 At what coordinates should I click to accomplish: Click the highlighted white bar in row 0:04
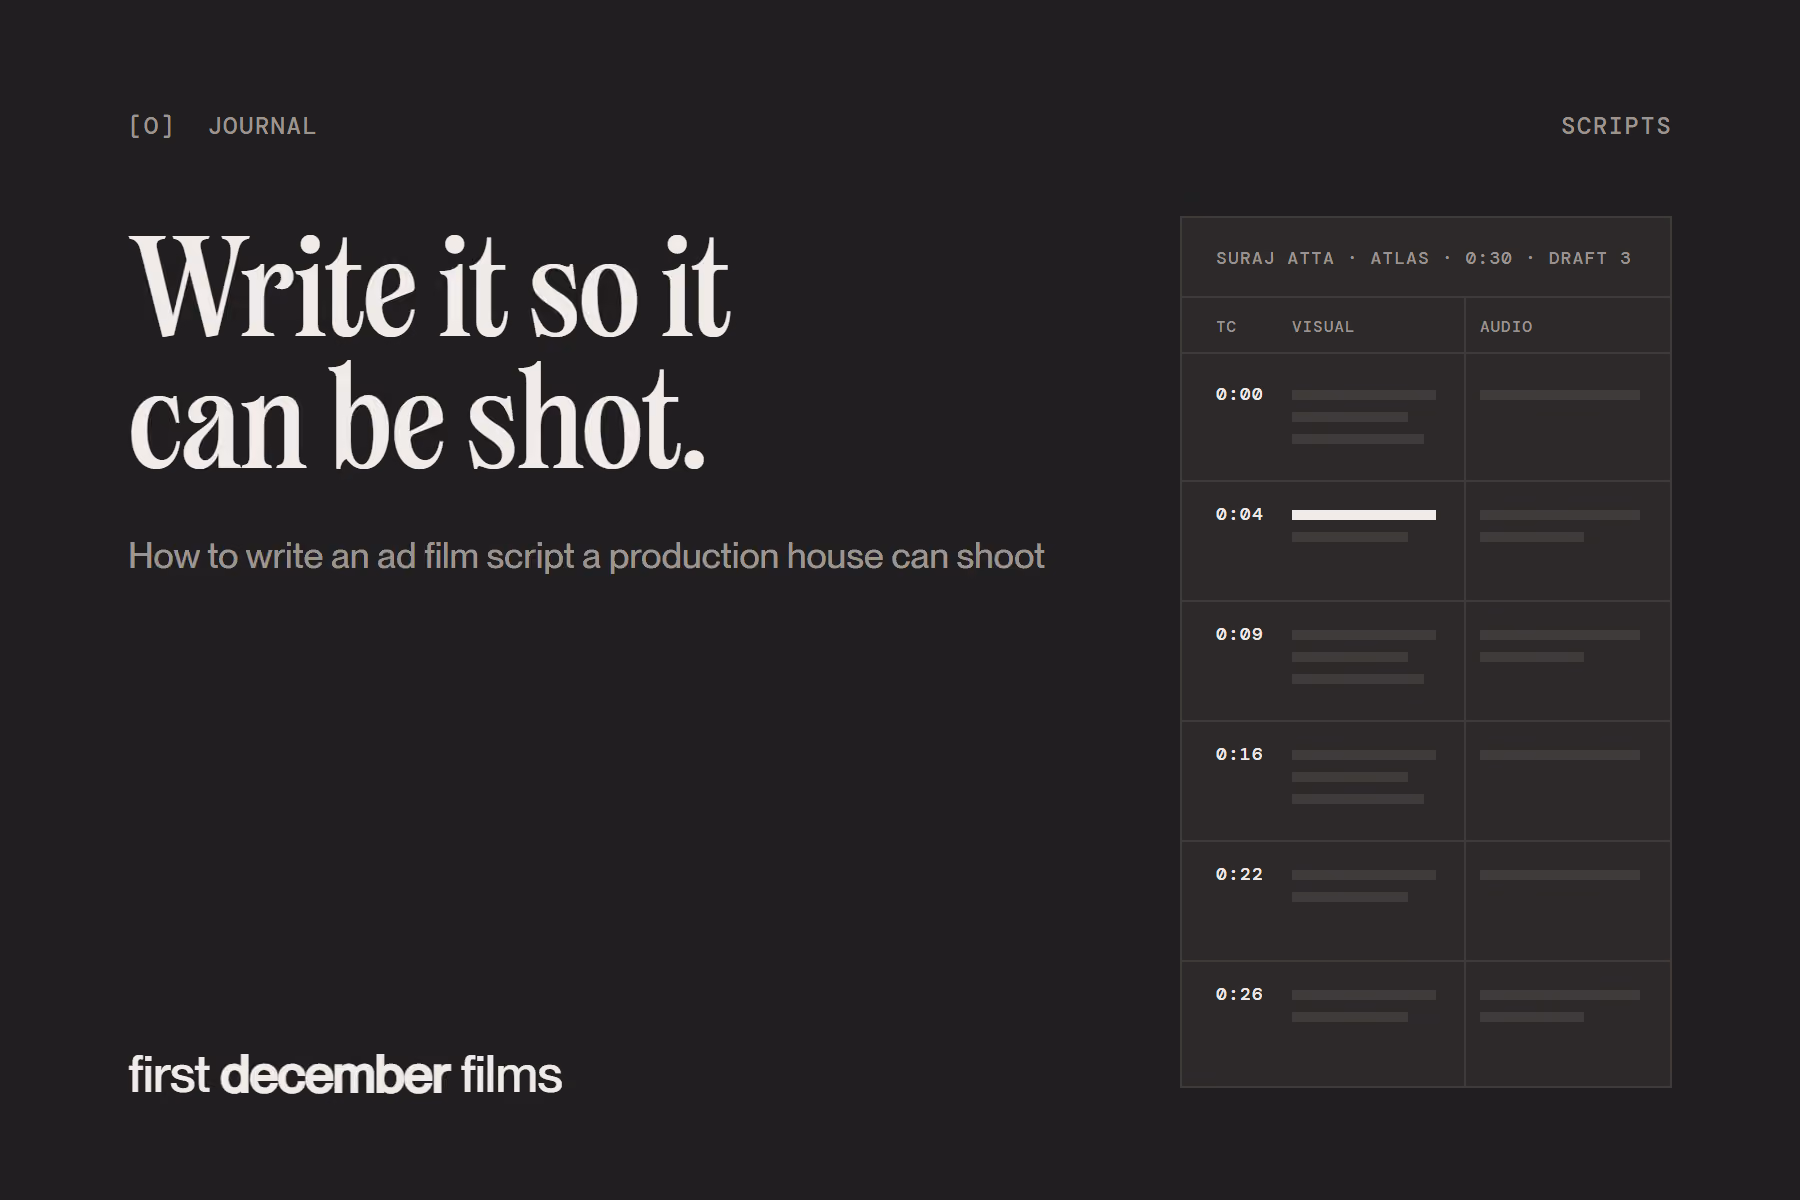pos(1364,515)
